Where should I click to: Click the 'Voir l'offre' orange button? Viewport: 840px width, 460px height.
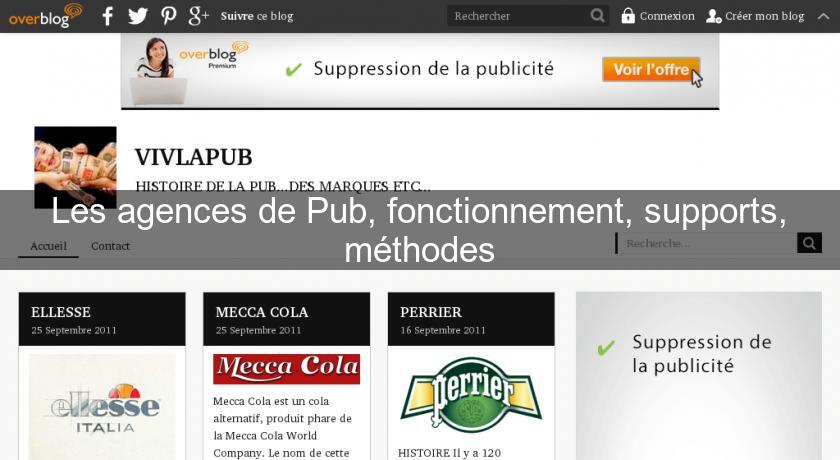pos(651,69)
